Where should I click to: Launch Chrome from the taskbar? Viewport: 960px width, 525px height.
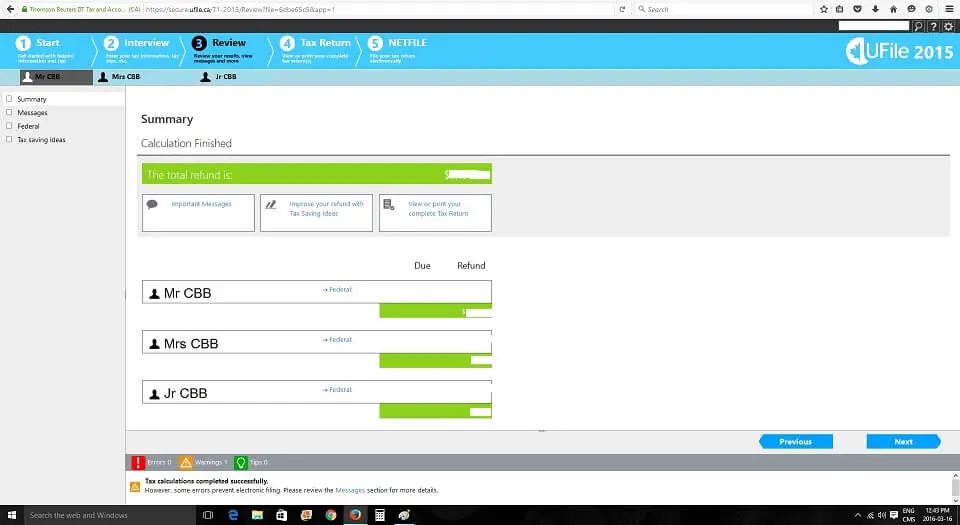[331, 515]
